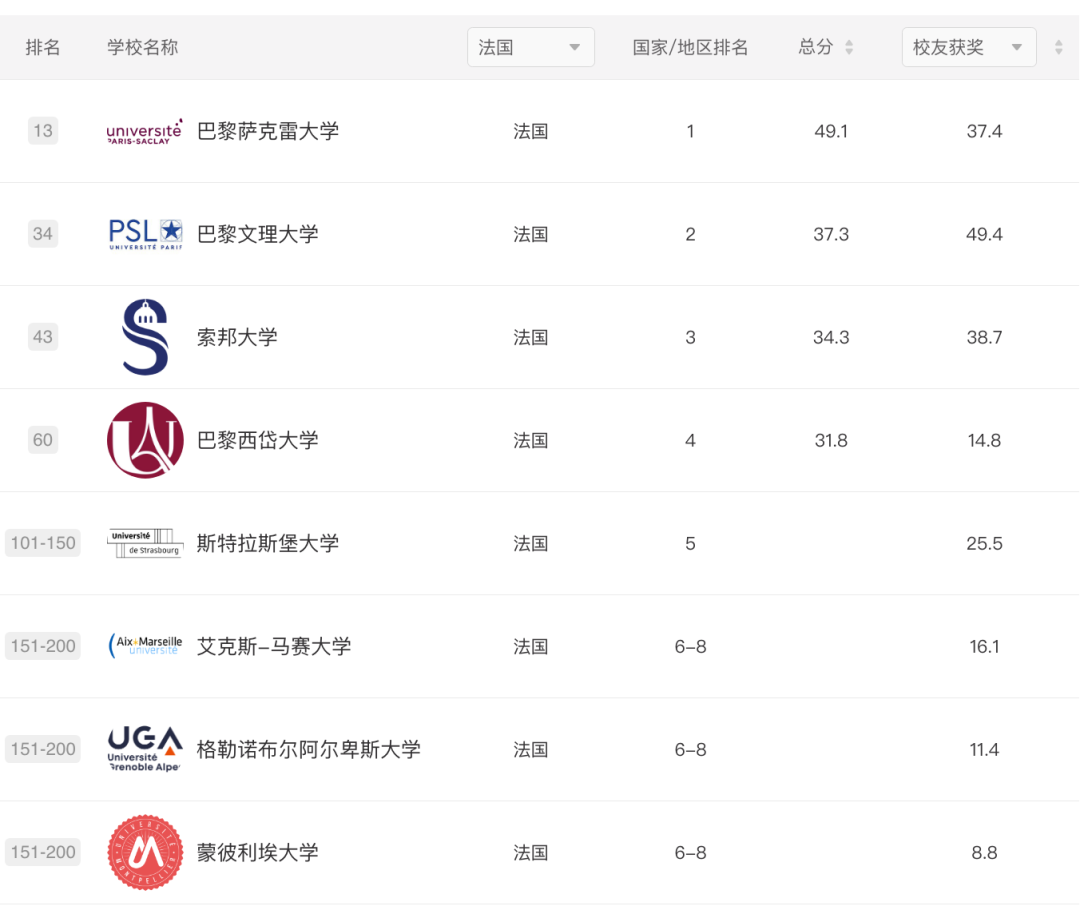Sort by the 校友获奖 column arrows
The image size is (1080, 906).
[1058, 47]
